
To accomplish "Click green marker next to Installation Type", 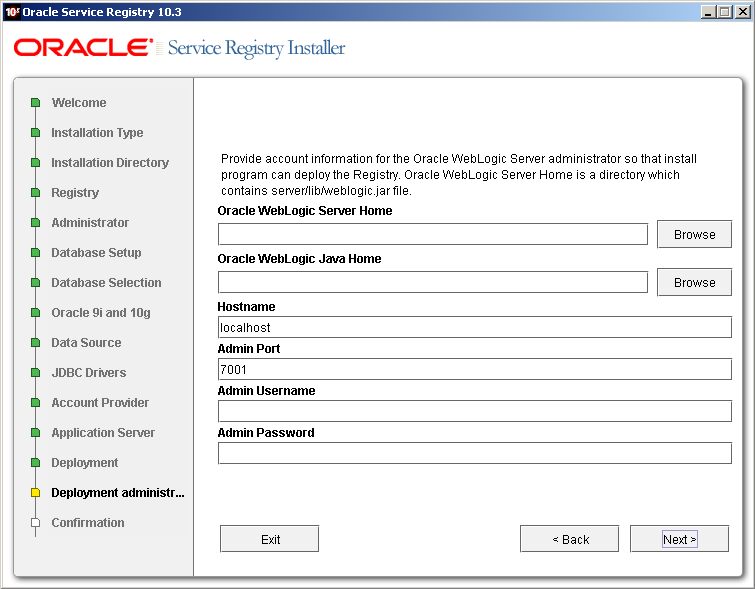I will tap(35, 132).
